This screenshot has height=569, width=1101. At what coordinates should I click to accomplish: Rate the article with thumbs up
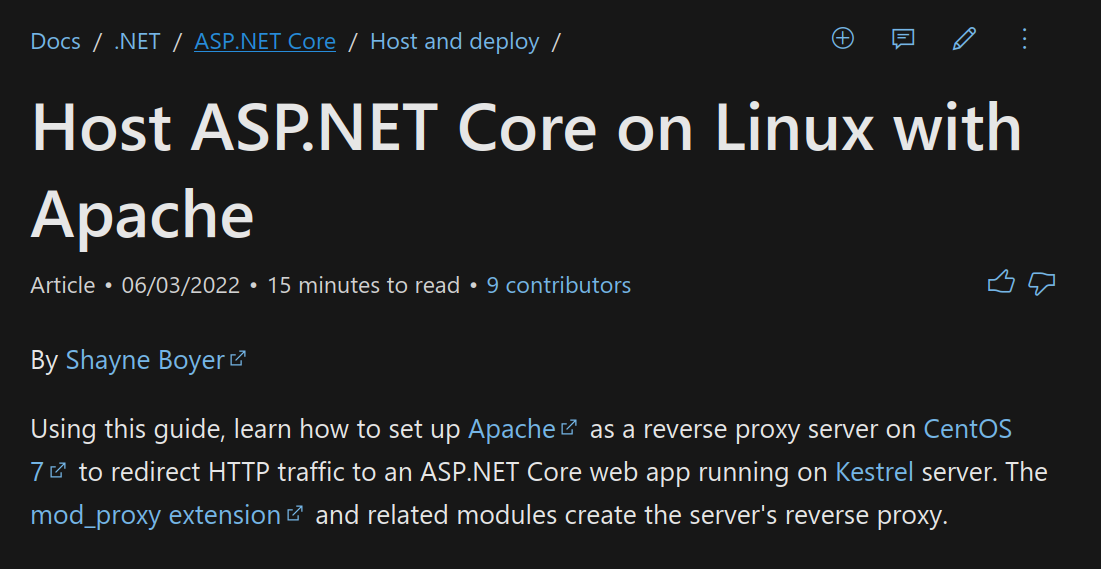pyautogui.click(x=1001, y=282)
